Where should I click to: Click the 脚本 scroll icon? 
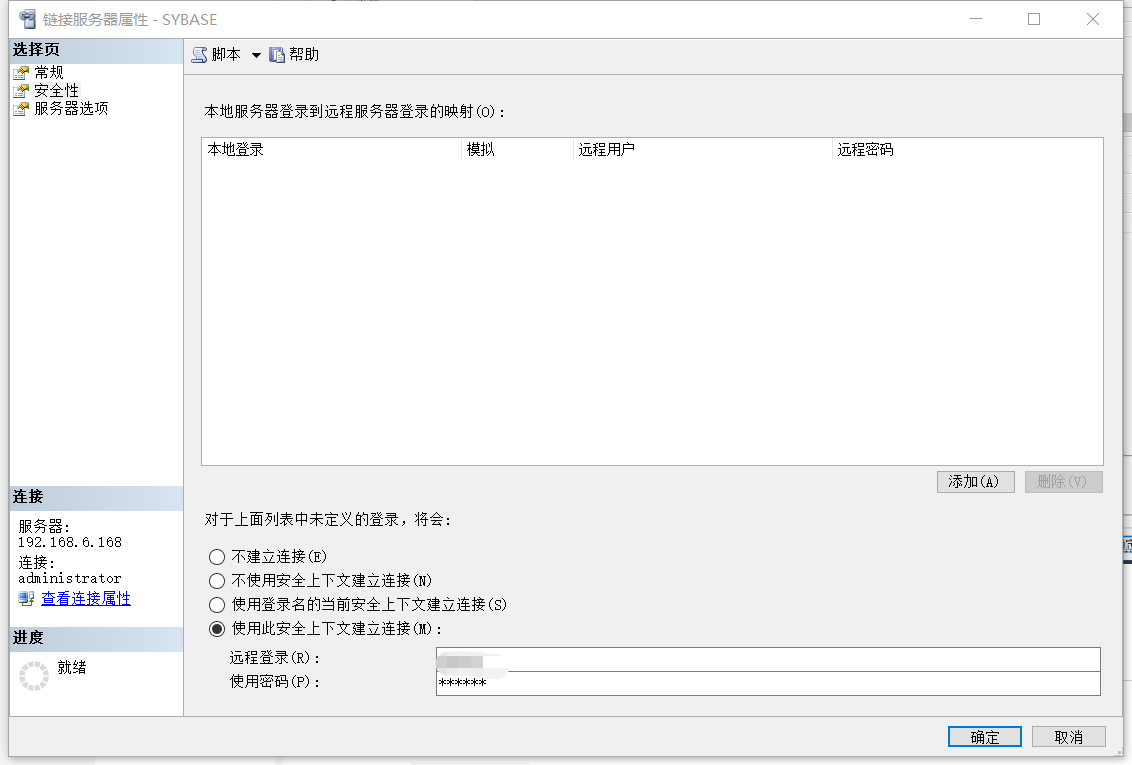point(199,55)
